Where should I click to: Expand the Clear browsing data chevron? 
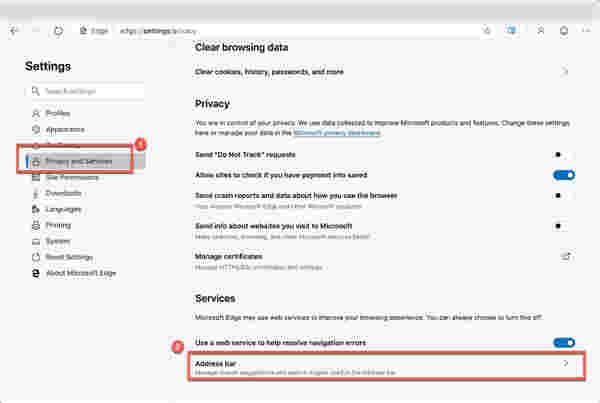click(566, 72)
